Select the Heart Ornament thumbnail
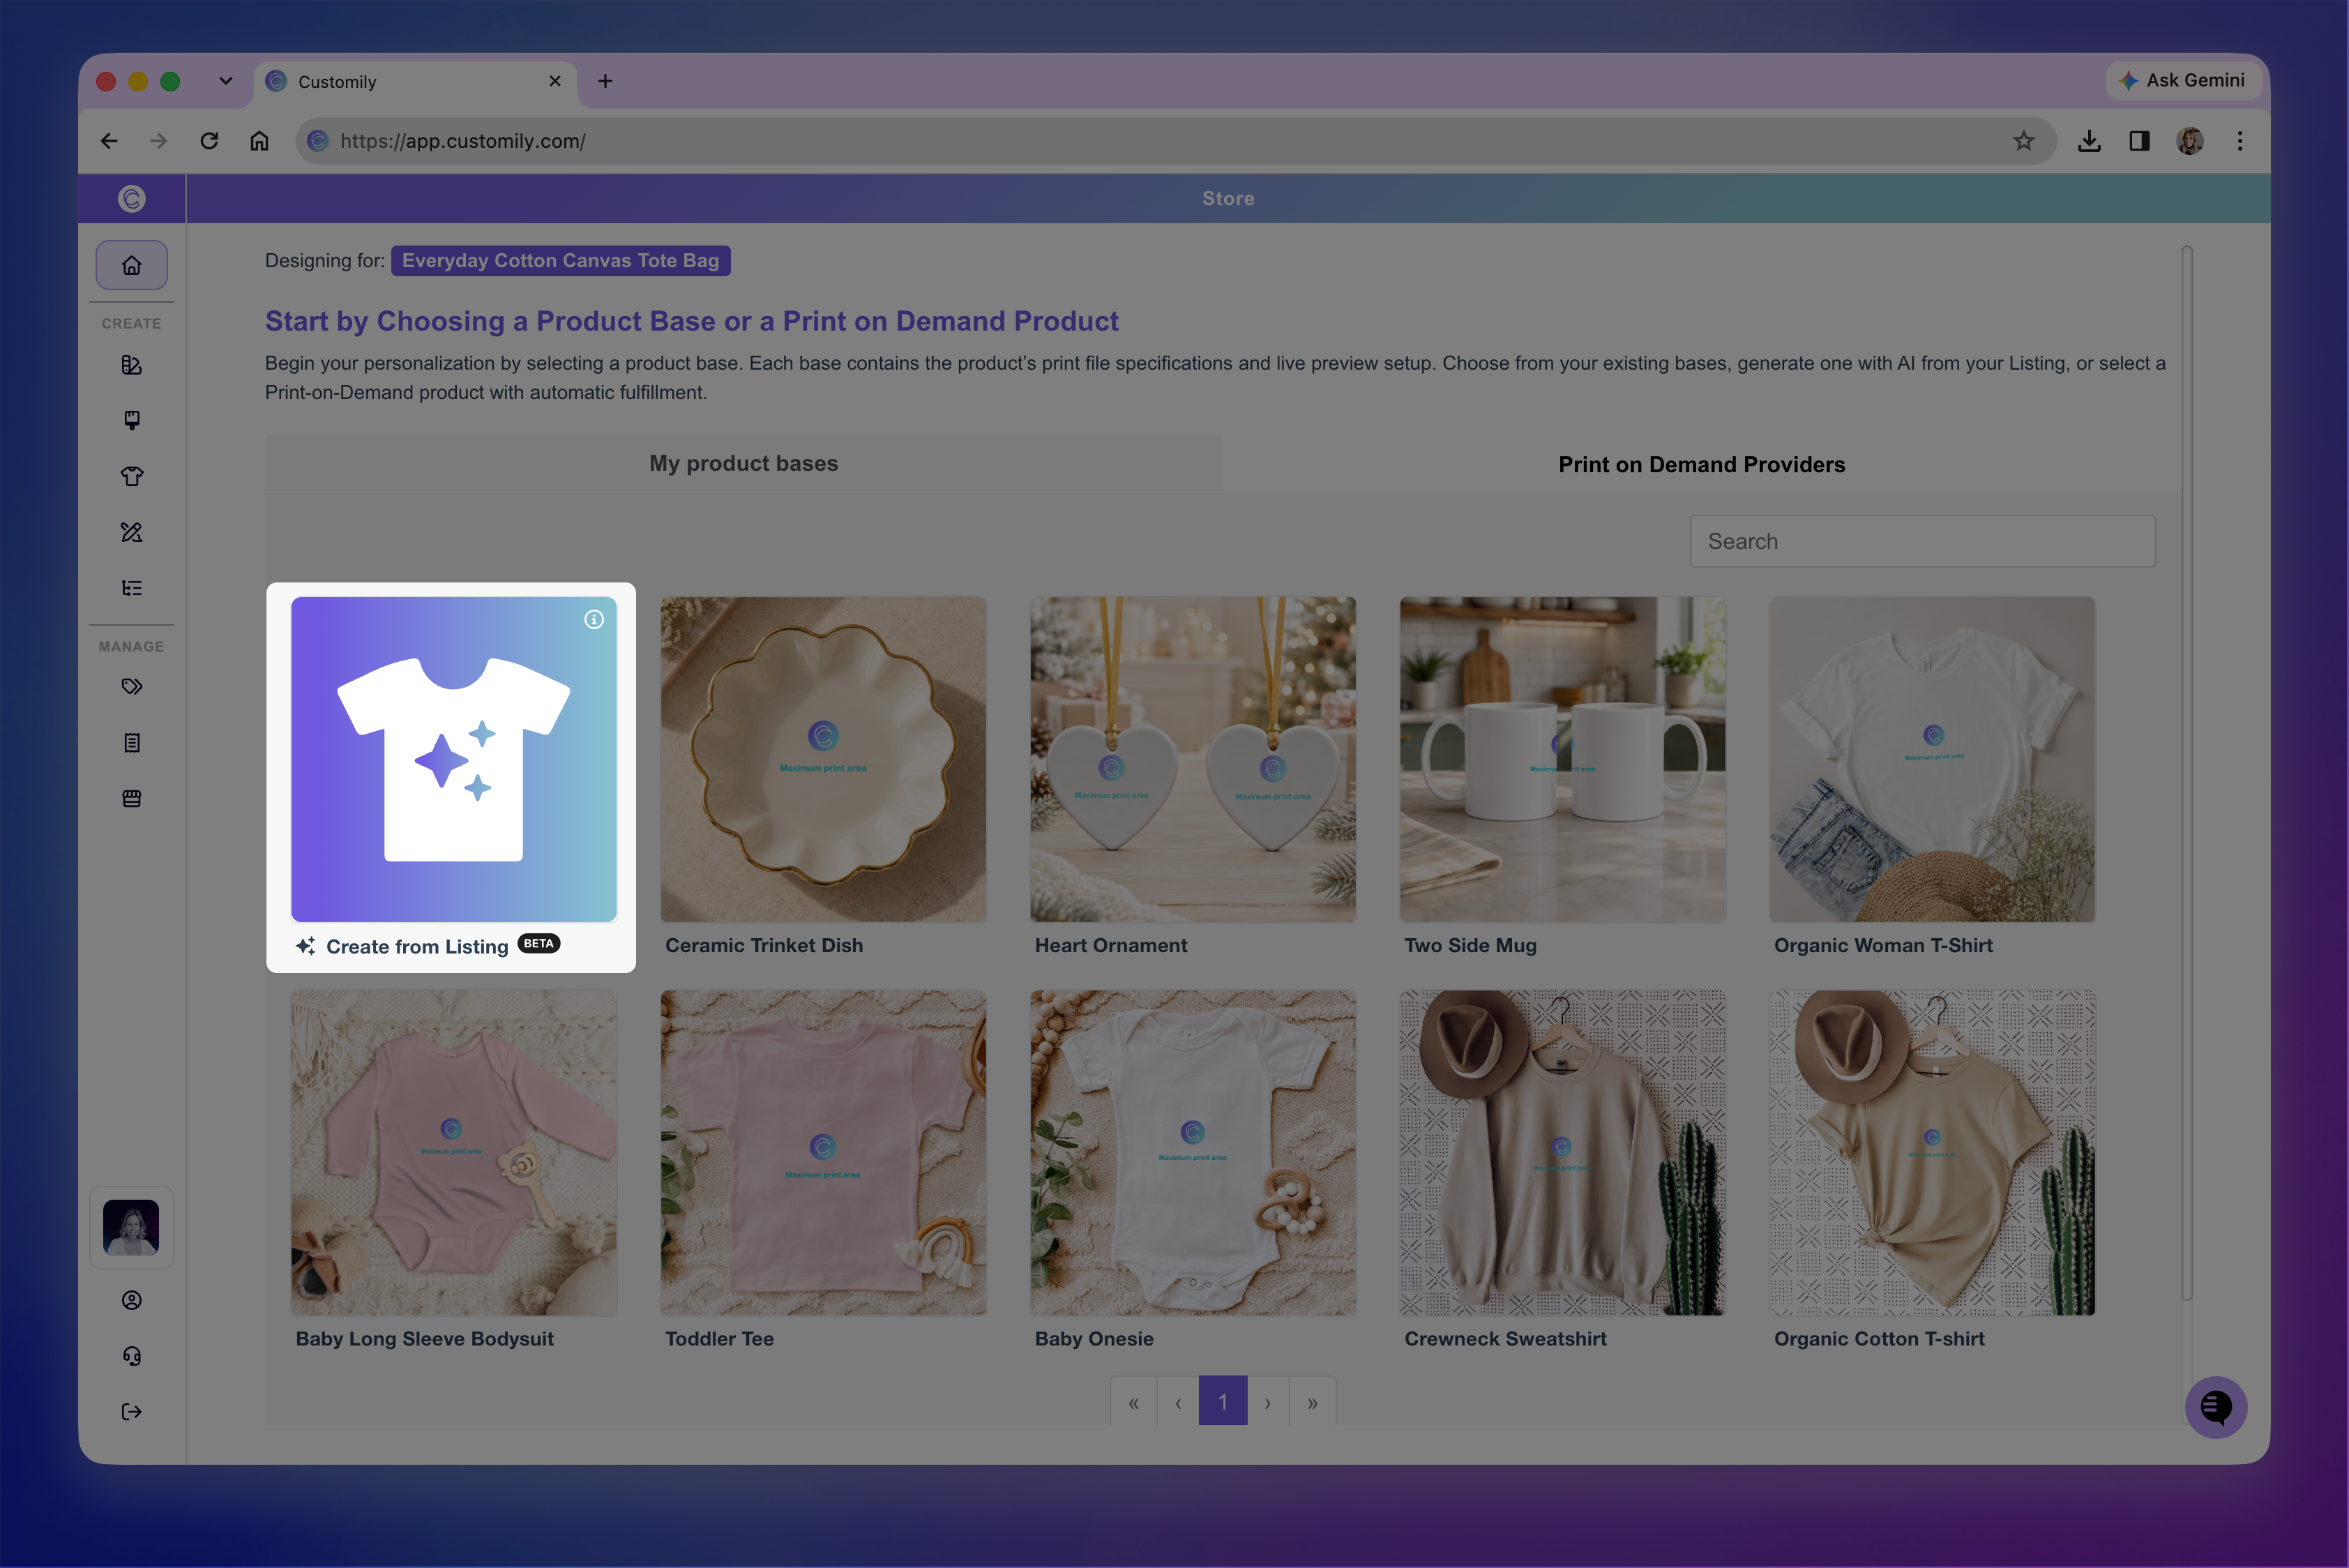This screenshot has width=2349, height=1568. pyautogui.click(x=1193, y=759)
